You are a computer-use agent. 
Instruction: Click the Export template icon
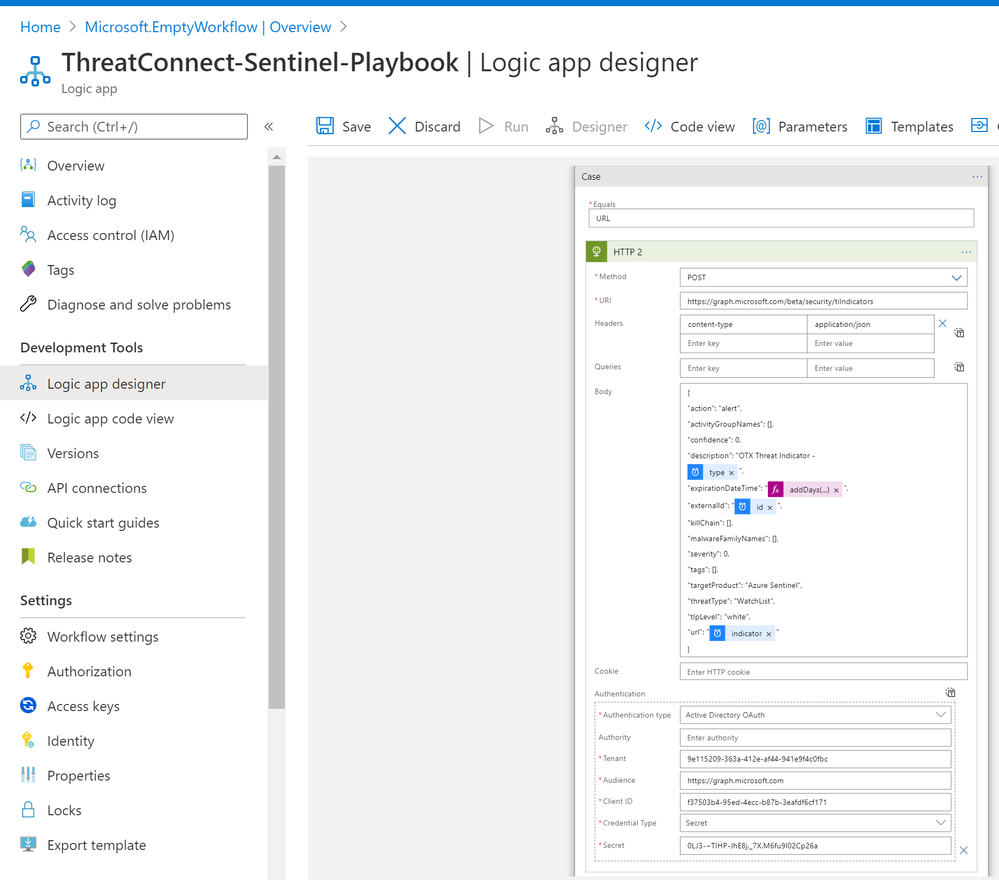point(28,844)
